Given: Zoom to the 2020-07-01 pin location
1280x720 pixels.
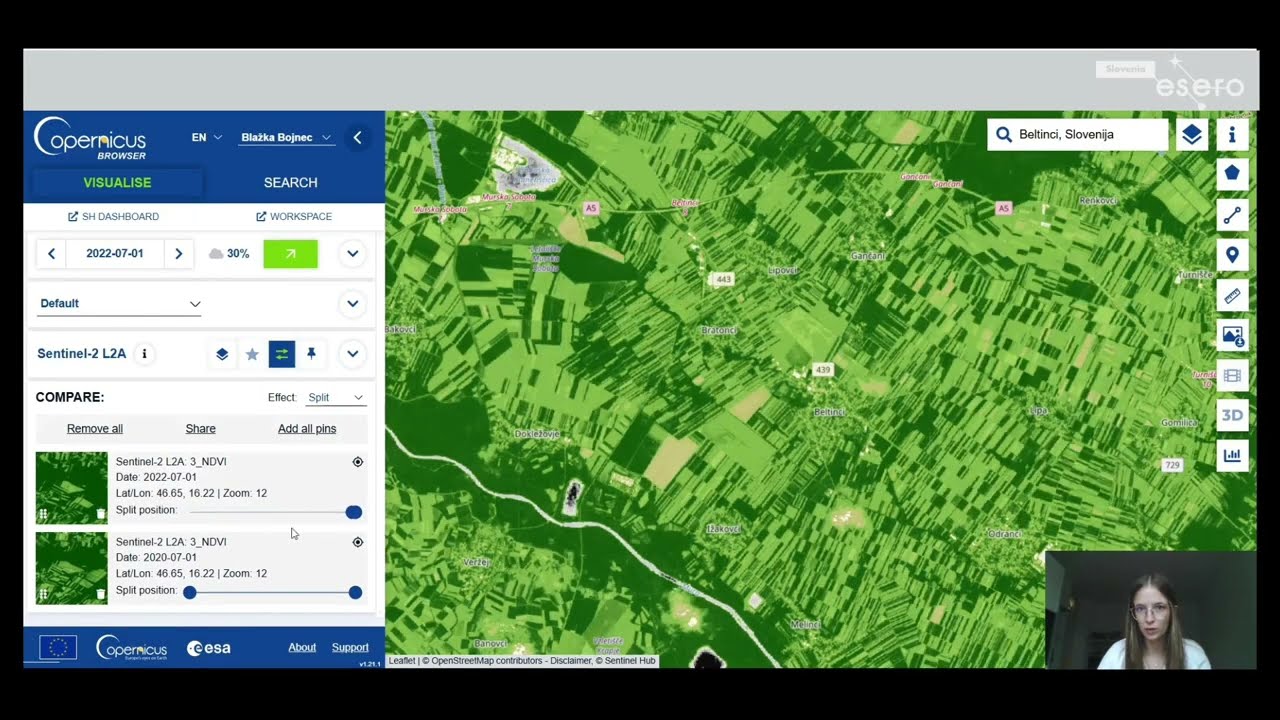Looking at the screenshot, I should [358, 542].
